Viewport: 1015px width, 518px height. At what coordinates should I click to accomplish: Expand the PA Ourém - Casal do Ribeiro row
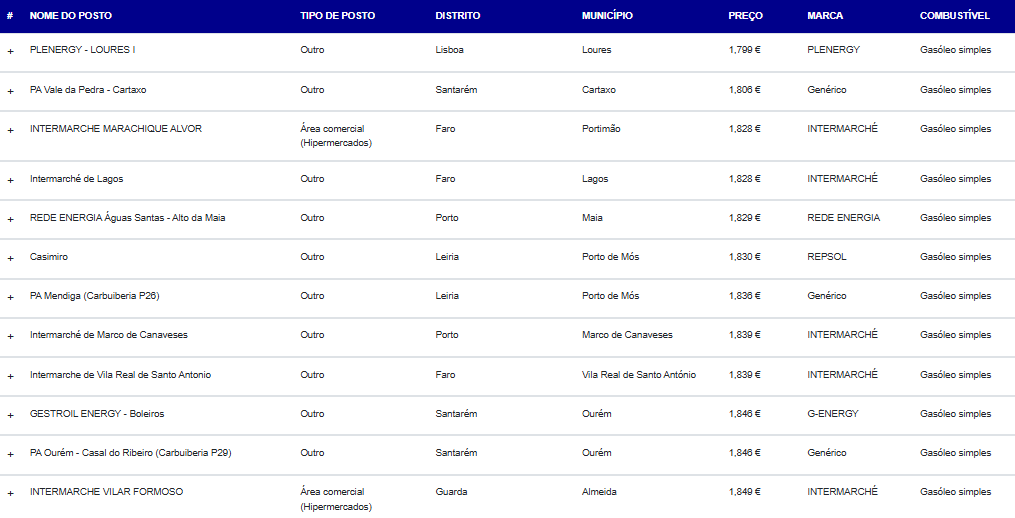[10, 454]
